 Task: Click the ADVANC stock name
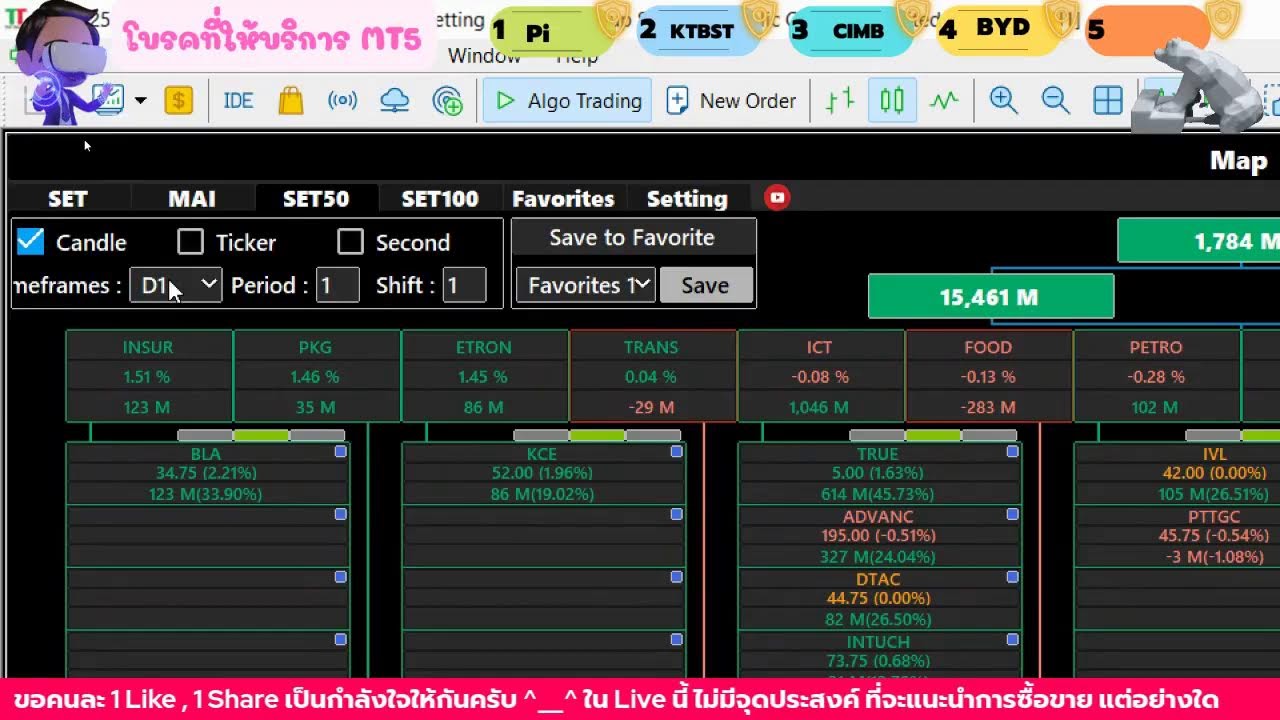click(878, 517)
